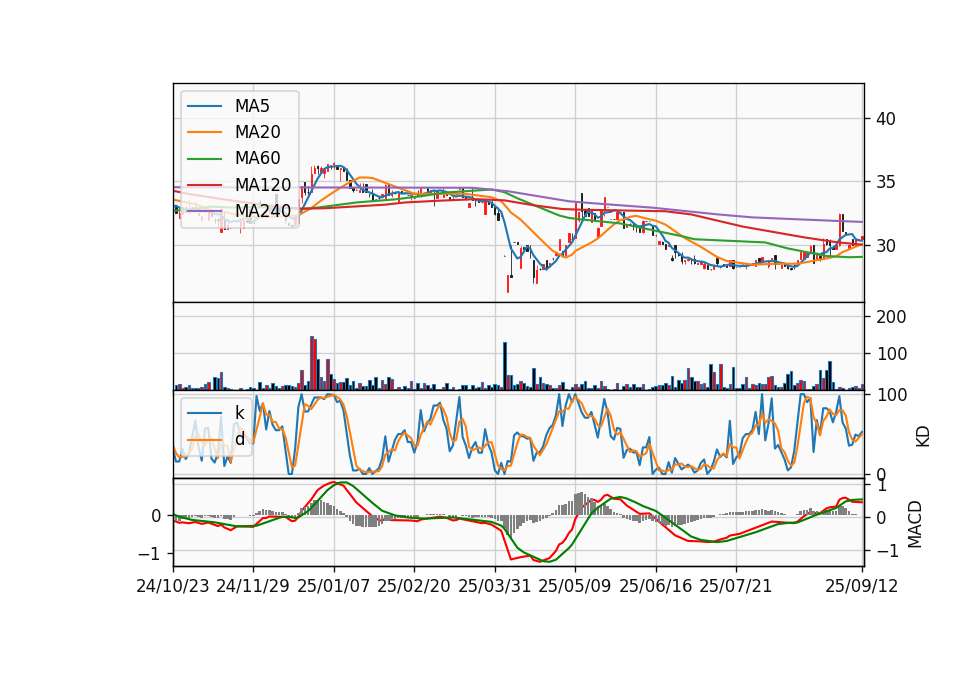This screenshot has height=690, width=960.
Task: Click the KD axis title
Action: coord(923,436)
